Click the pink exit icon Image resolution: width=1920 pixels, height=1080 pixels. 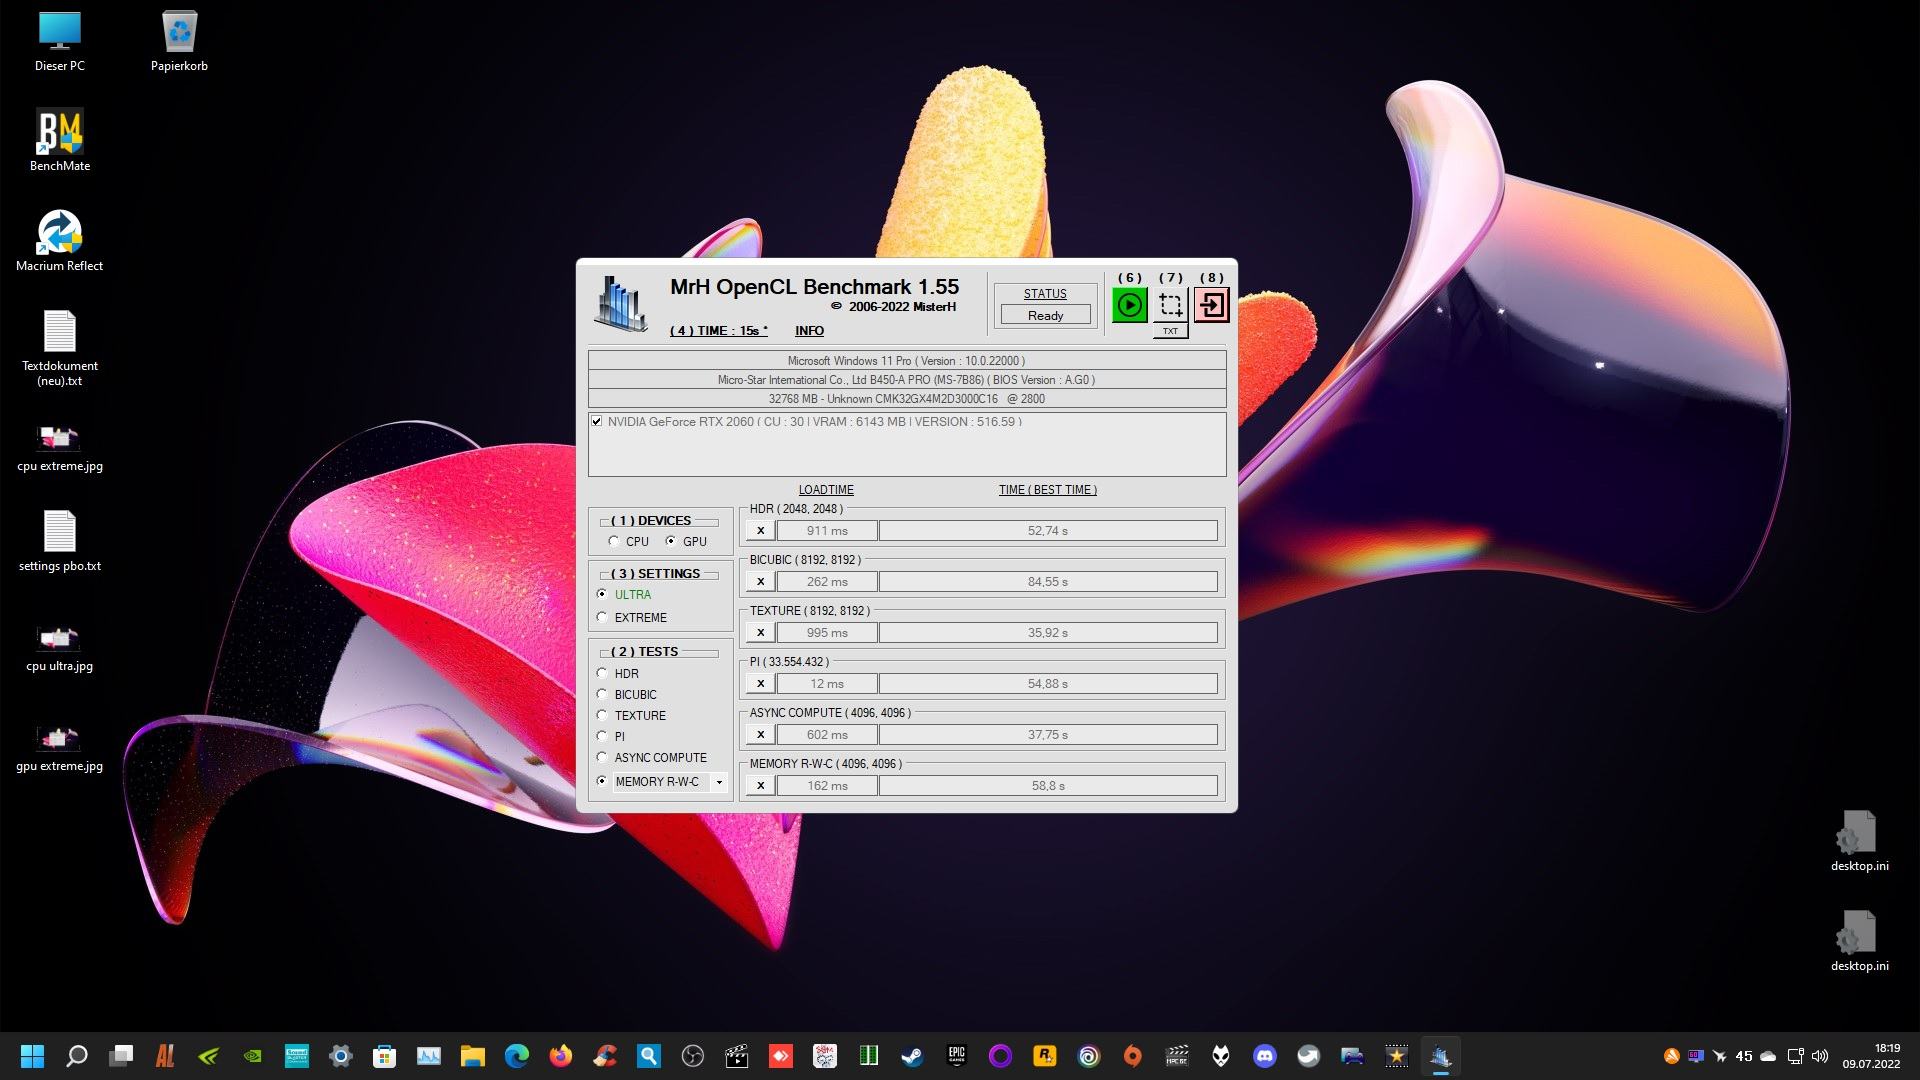[x=1211, y=305]
